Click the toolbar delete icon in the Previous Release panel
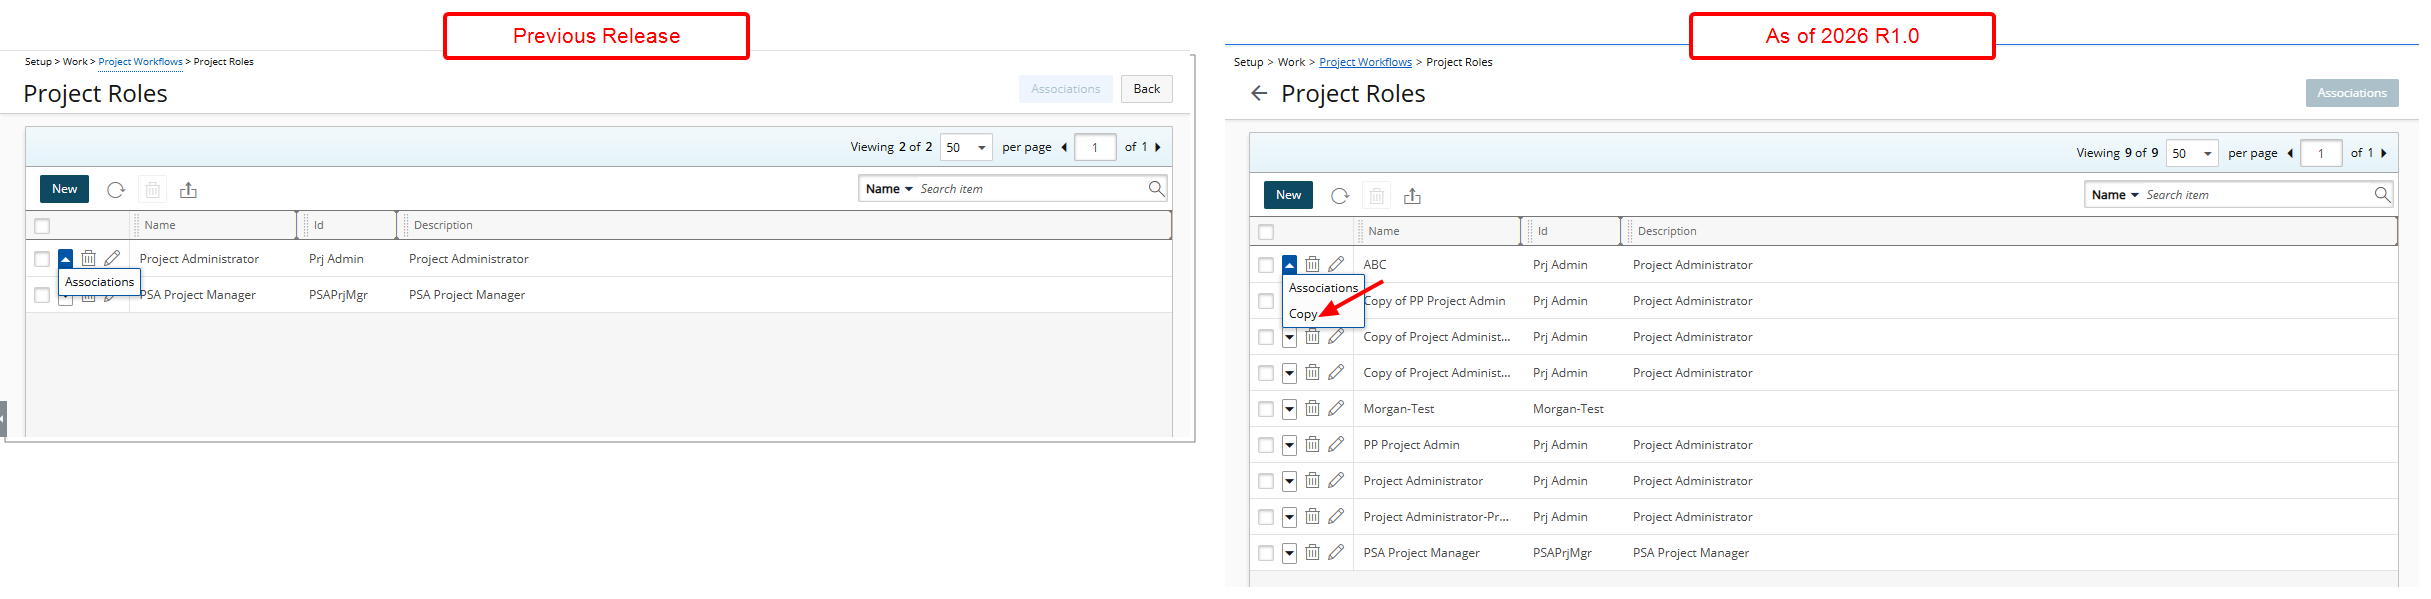 pos(153,190)
